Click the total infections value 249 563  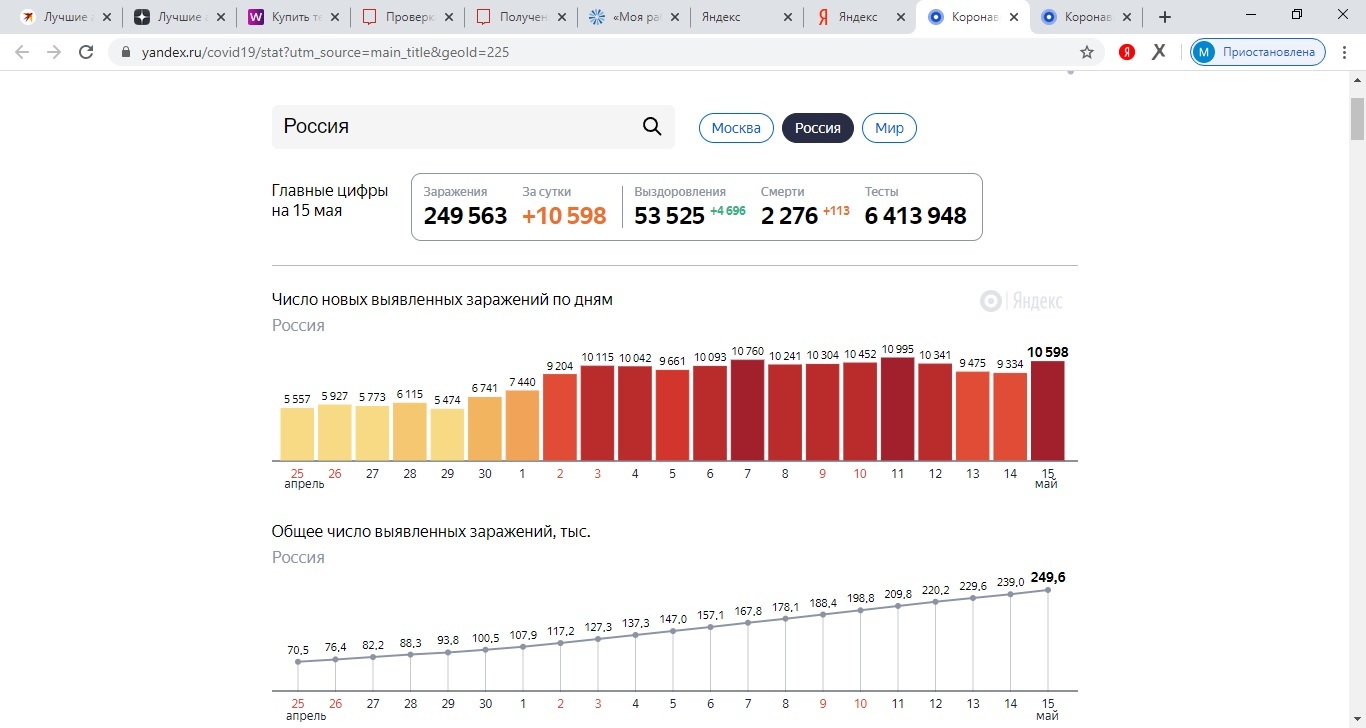click(465, 216)
